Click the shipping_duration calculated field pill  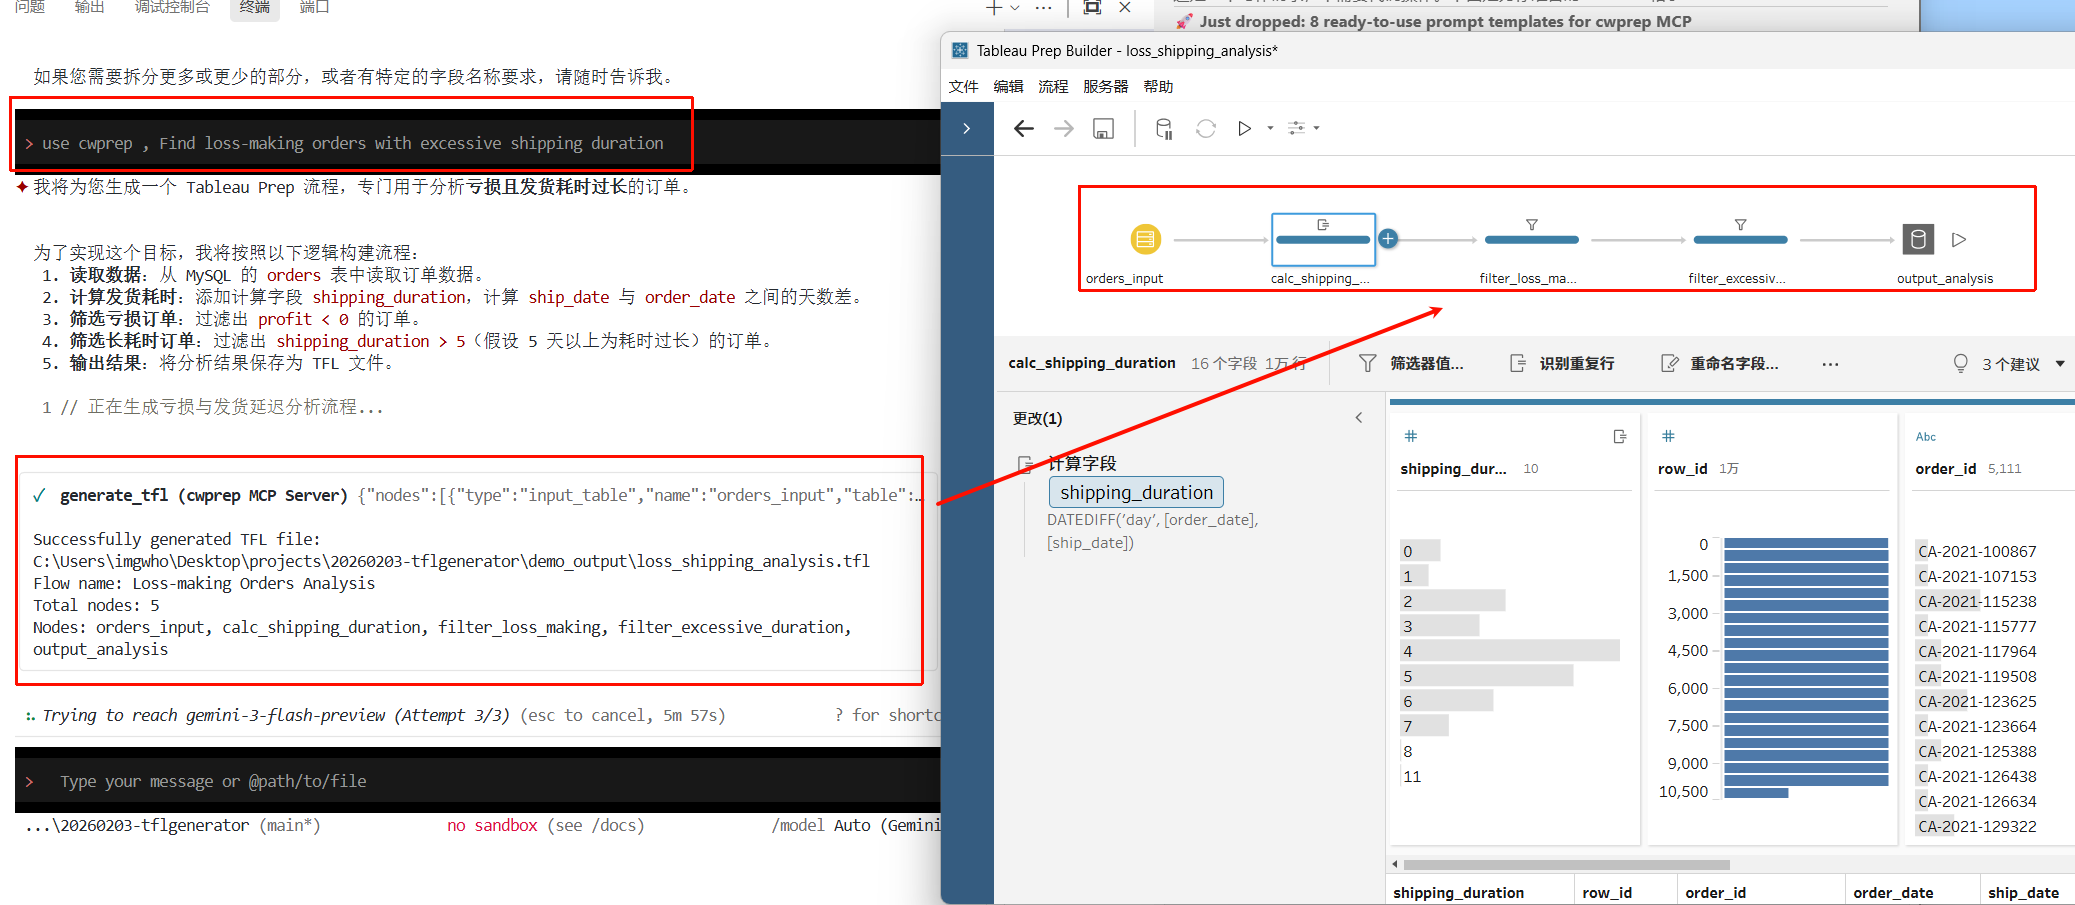coord(1136,492)
